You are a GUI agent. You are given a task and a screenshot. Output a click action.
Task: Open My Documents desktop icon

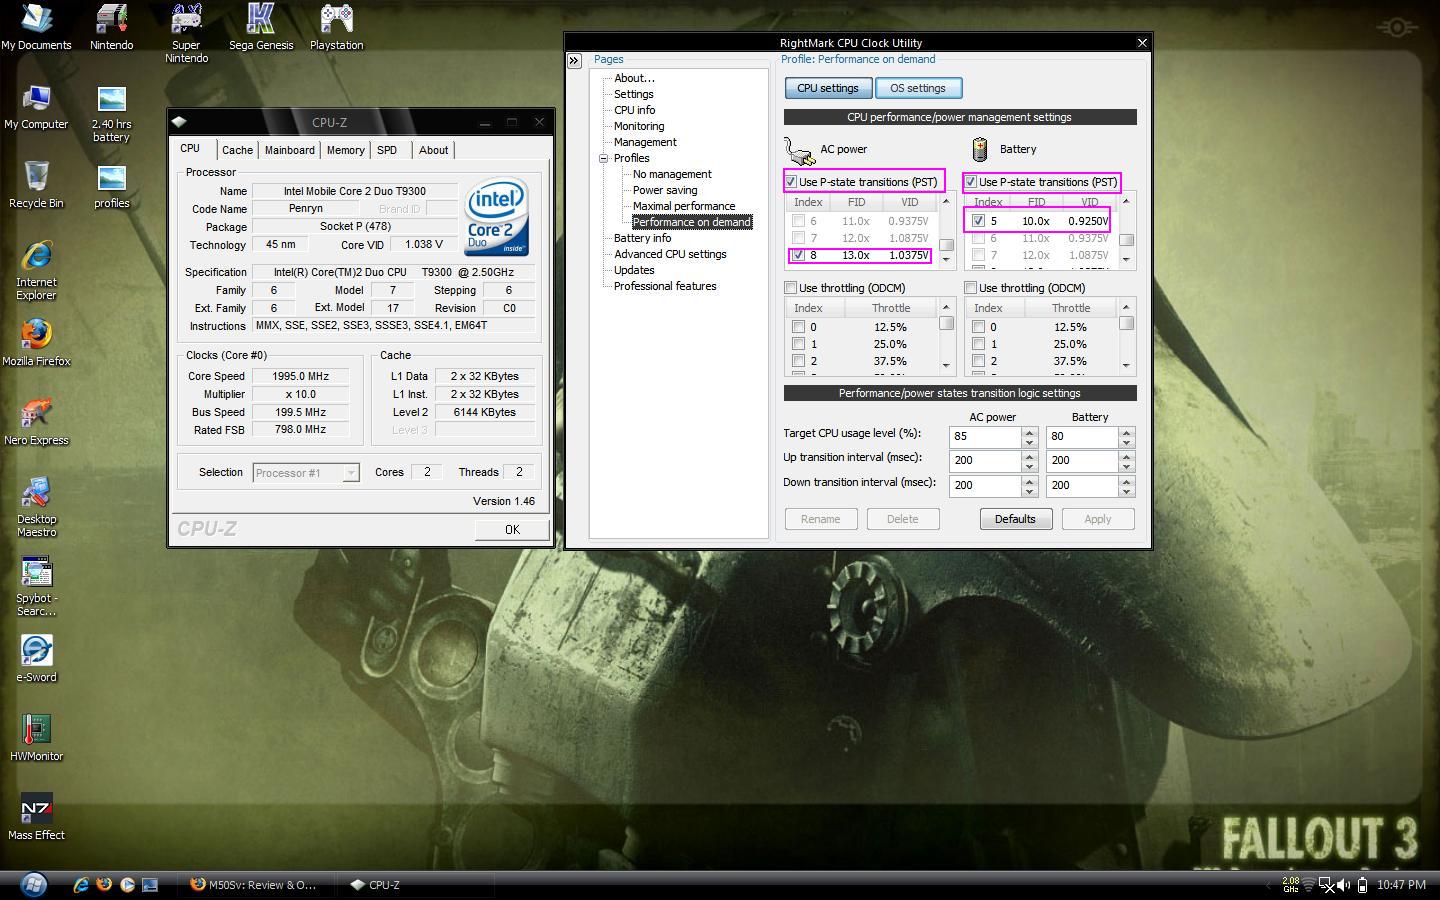click(36, 27)
